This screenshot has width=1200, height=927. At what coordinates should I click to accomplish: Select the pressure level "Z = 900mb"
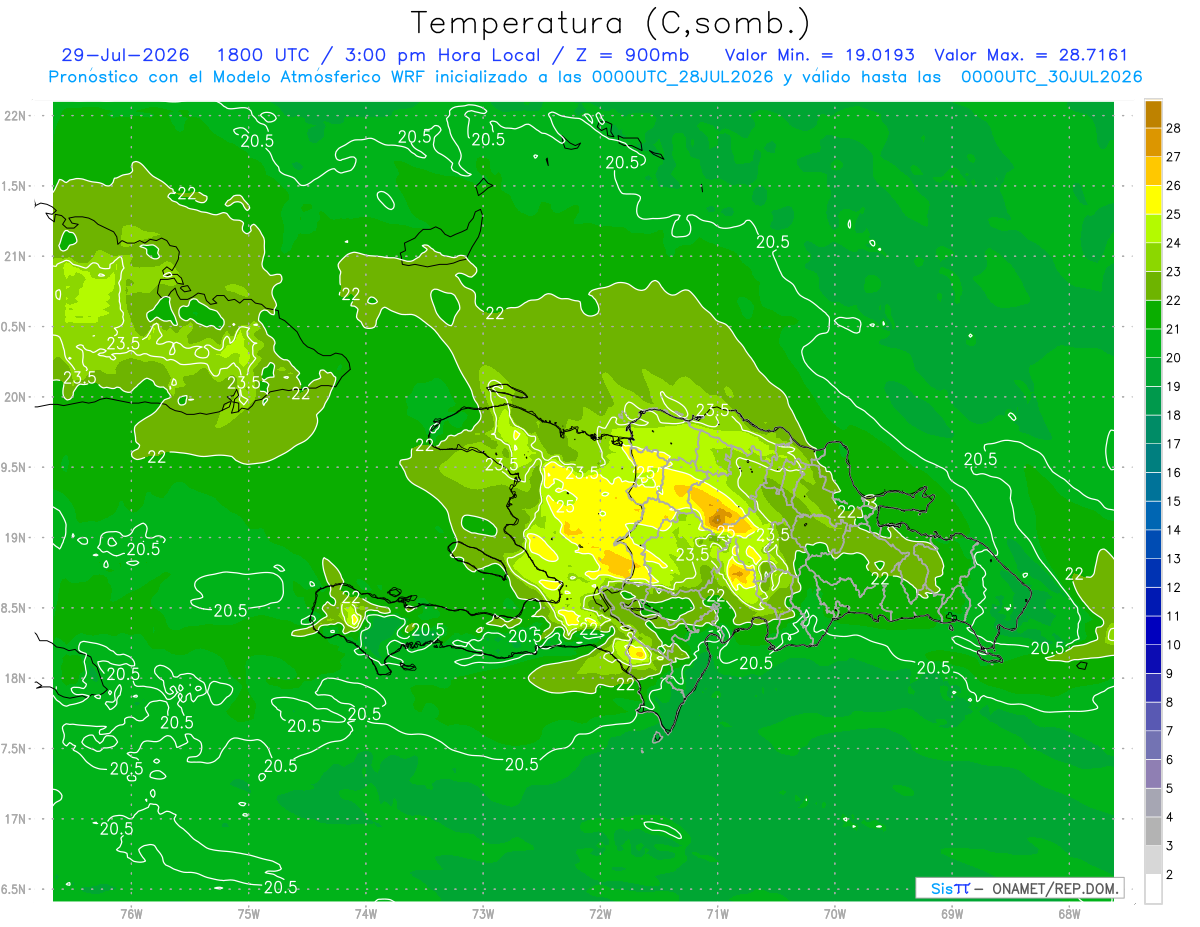(632, 55)
